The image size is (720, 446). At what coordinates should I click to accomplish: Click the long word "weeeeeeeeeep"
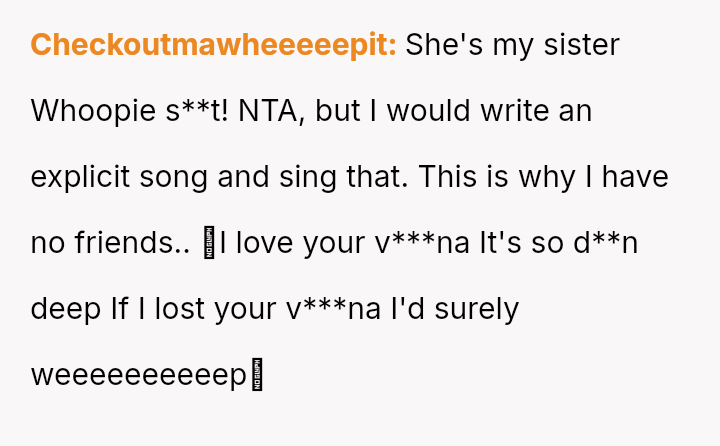[139, 375]
